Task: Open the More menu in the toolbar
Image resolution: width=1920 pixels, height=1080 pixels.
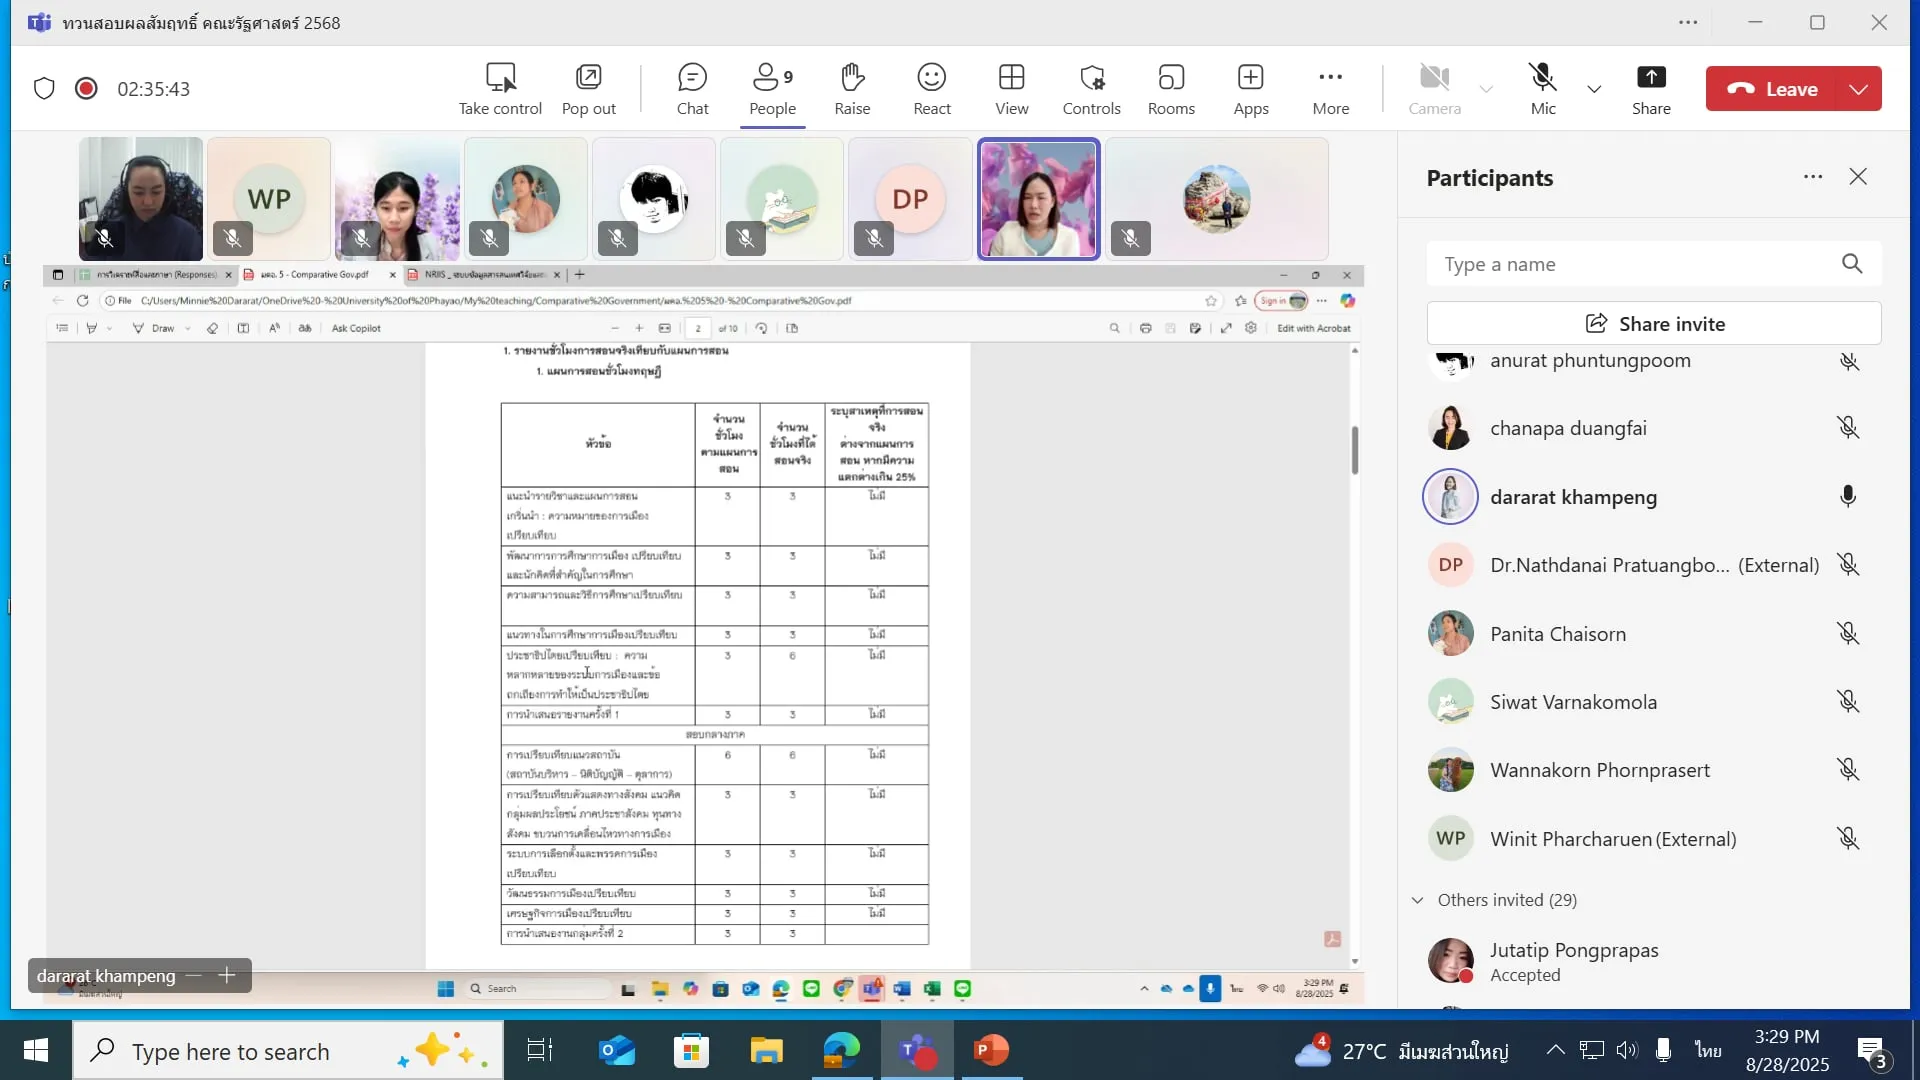Action: [1330, 88]
